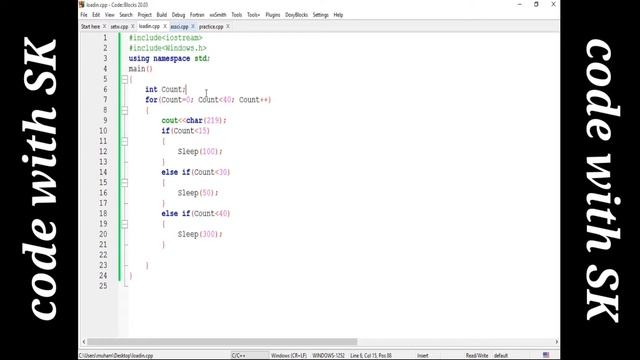Click the 'int Count;' line
This screenshot has width=640, height=360.
pyautogui.click(x=165, y=90)
